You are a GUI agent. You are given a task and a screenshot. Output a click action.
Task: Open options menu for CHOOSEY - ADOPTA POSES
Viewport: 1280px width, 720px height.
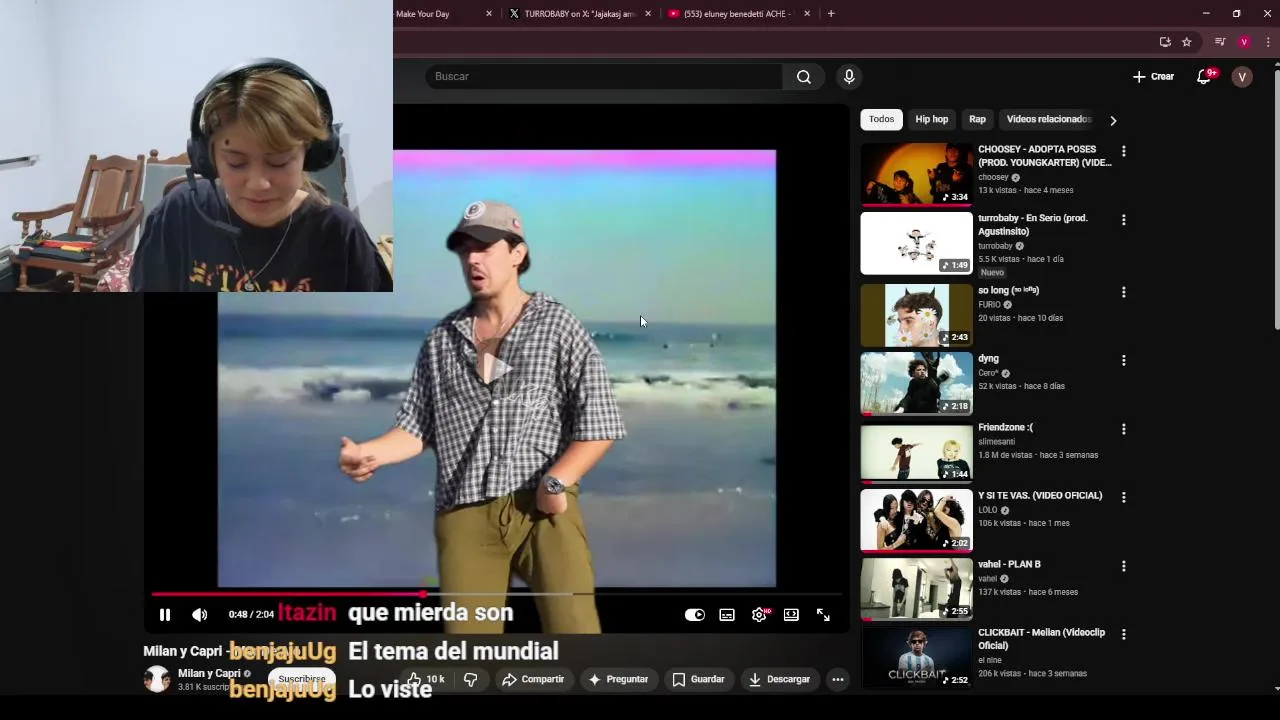point(1123,151)
